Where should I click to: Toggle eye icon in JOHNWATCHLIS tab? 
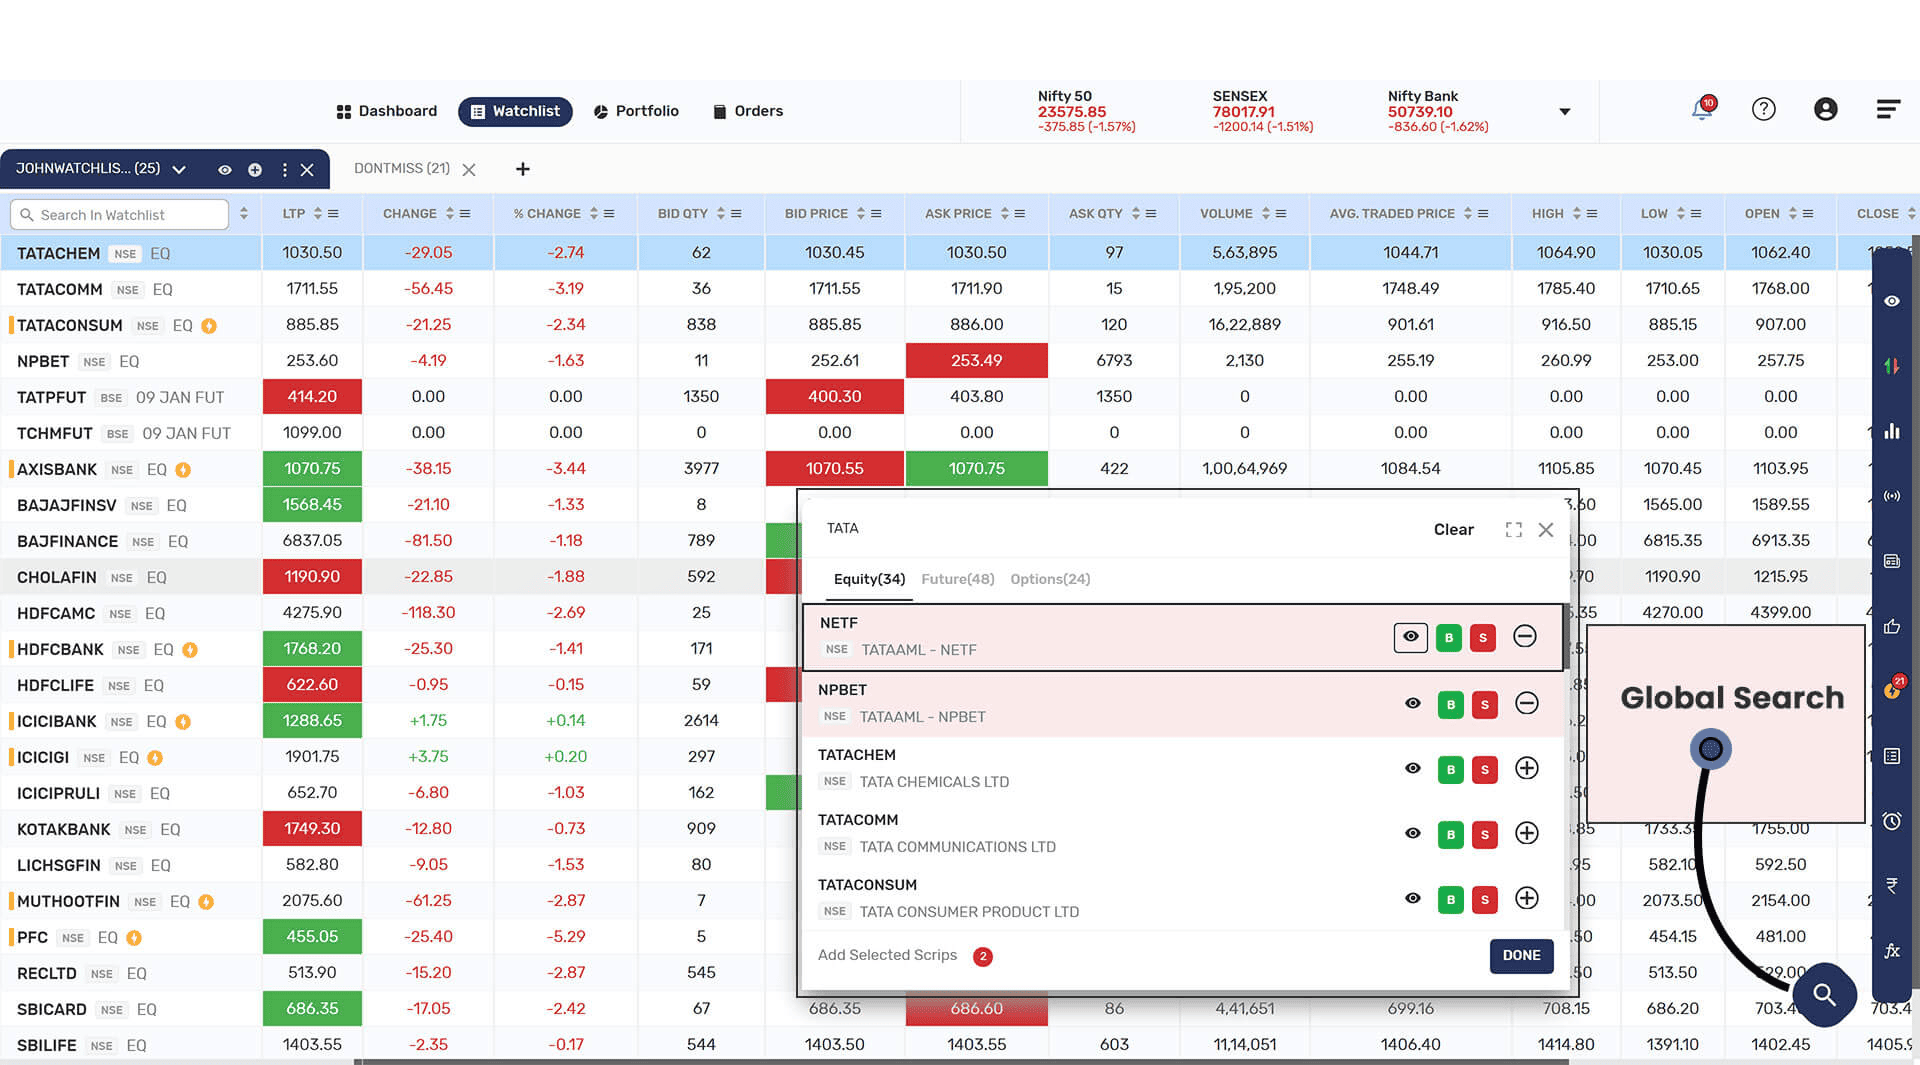click(x=225, y=170)
